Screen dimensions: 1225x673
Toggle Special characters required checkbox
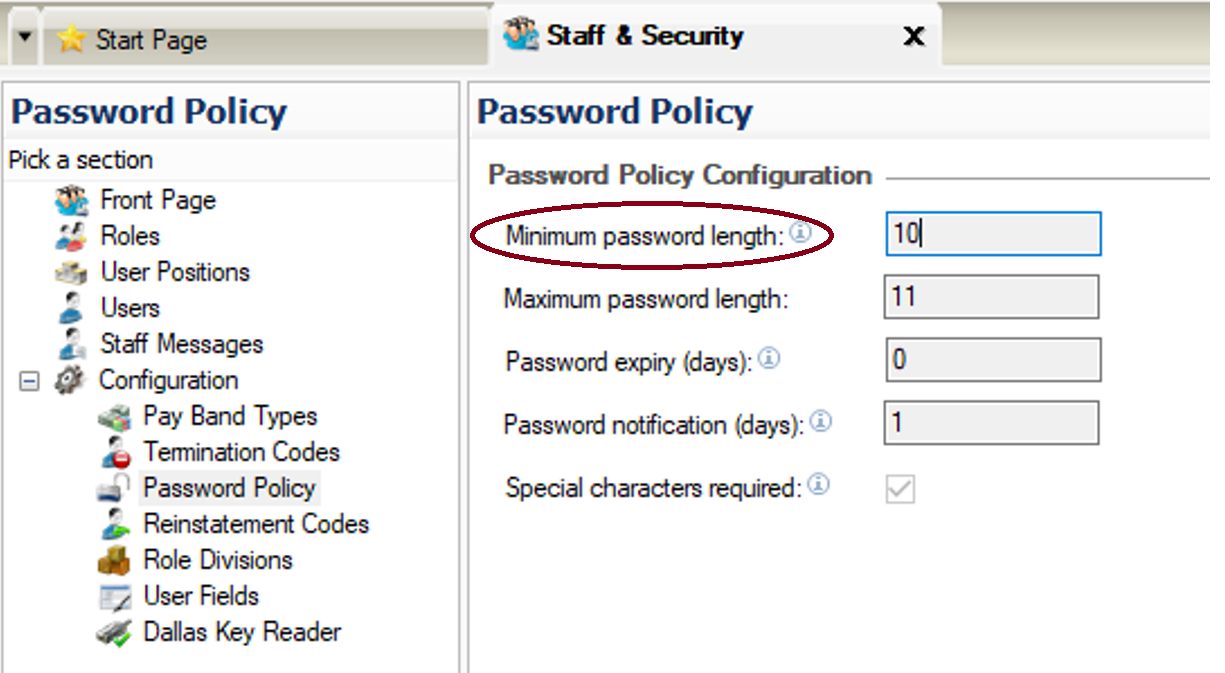[900, 488]
